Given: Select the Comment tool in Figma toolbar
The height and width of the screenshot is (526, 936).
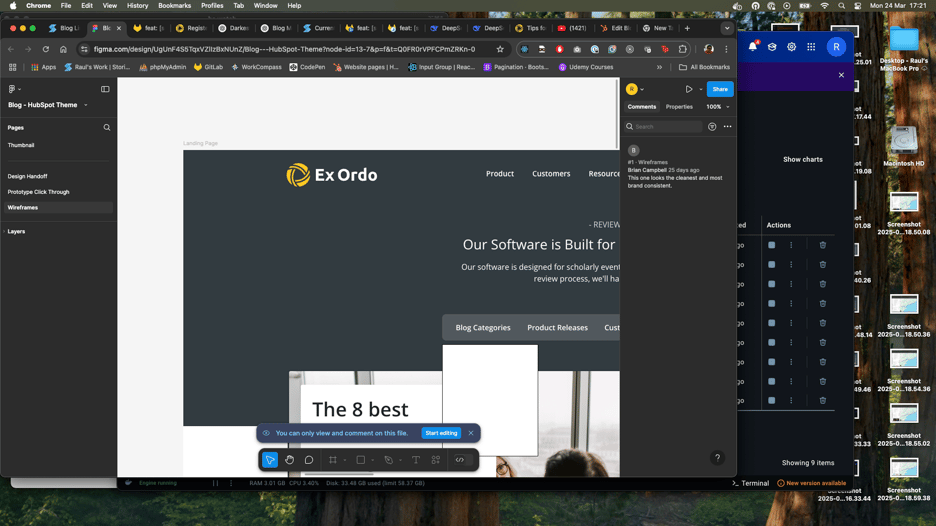Looking at the screenshot, I should 309,460.
